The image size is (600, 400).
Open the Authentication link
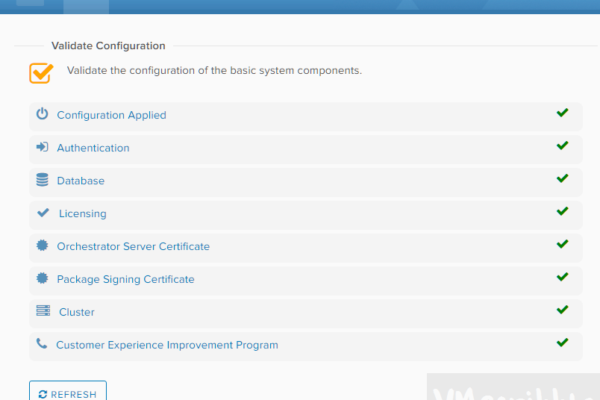pyautogui.click(x=93, y=148)
